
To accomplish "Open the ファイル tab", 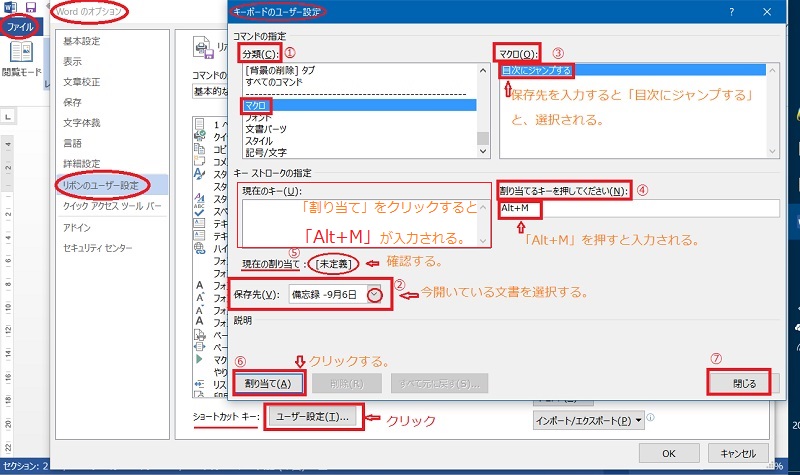I will 20,27.
